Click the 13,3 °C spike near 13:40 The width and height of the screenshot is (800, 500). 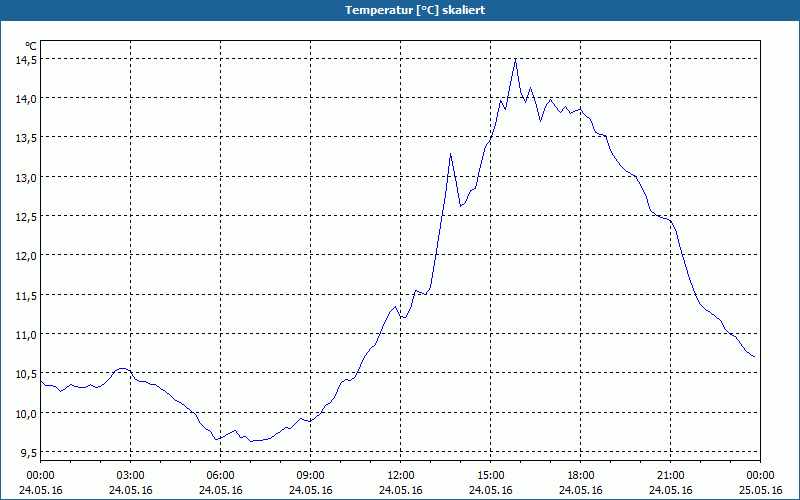[451, 154]
